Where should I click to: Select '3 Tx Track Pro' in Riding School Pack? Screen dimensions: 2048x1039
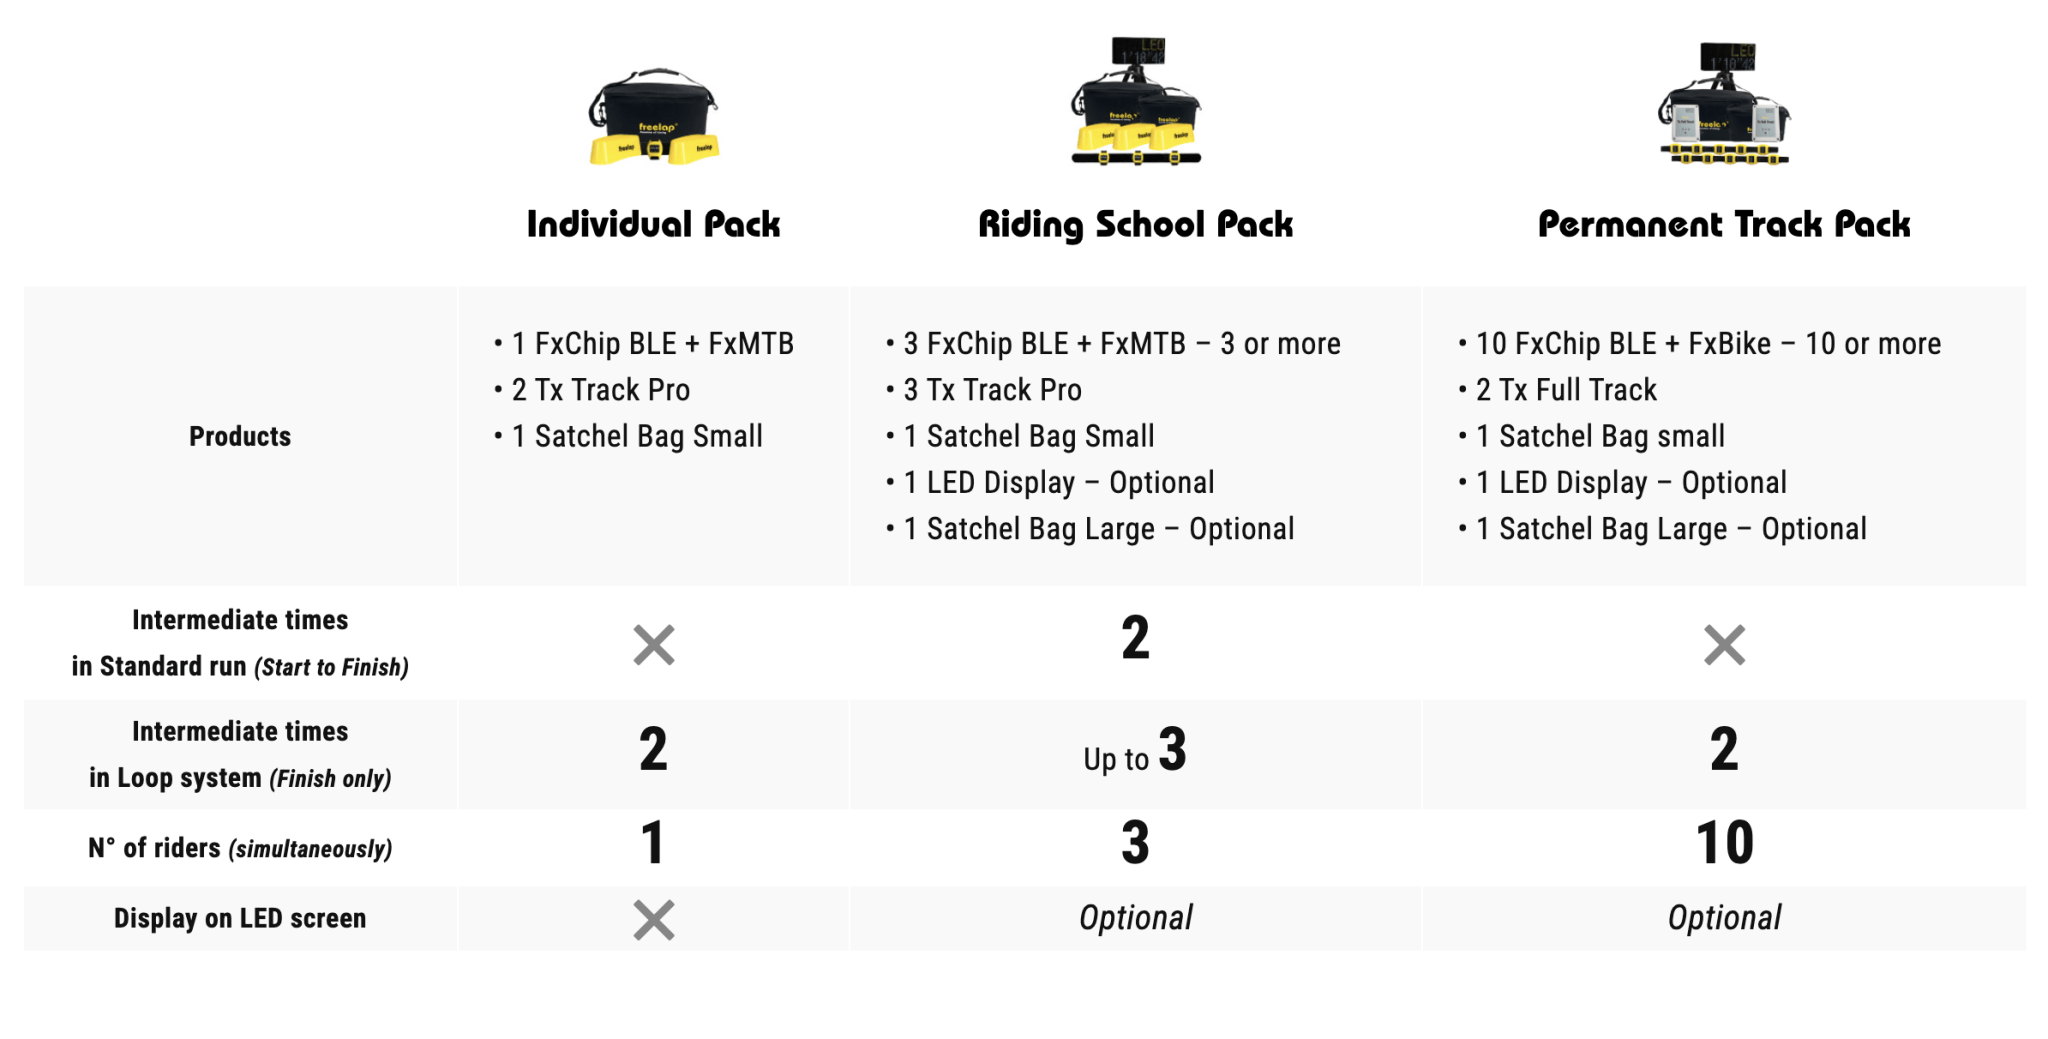click(x=992, y=390)
